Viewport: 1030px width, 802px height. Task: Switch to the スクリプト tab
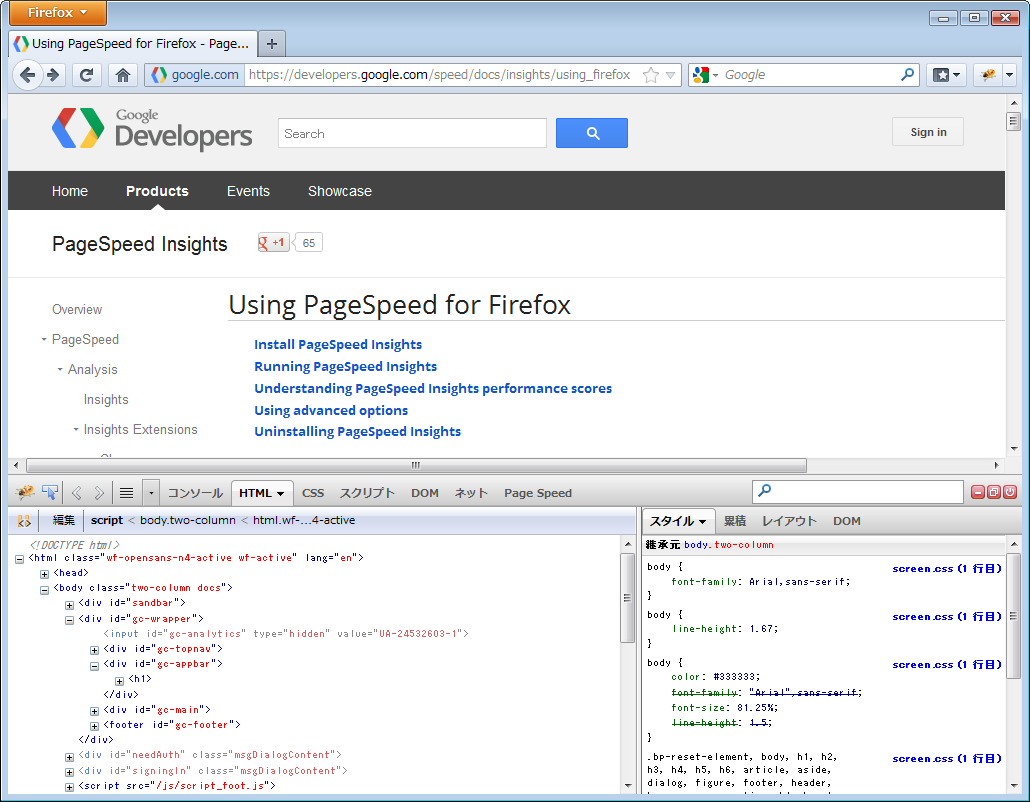(x=367, y=493)
